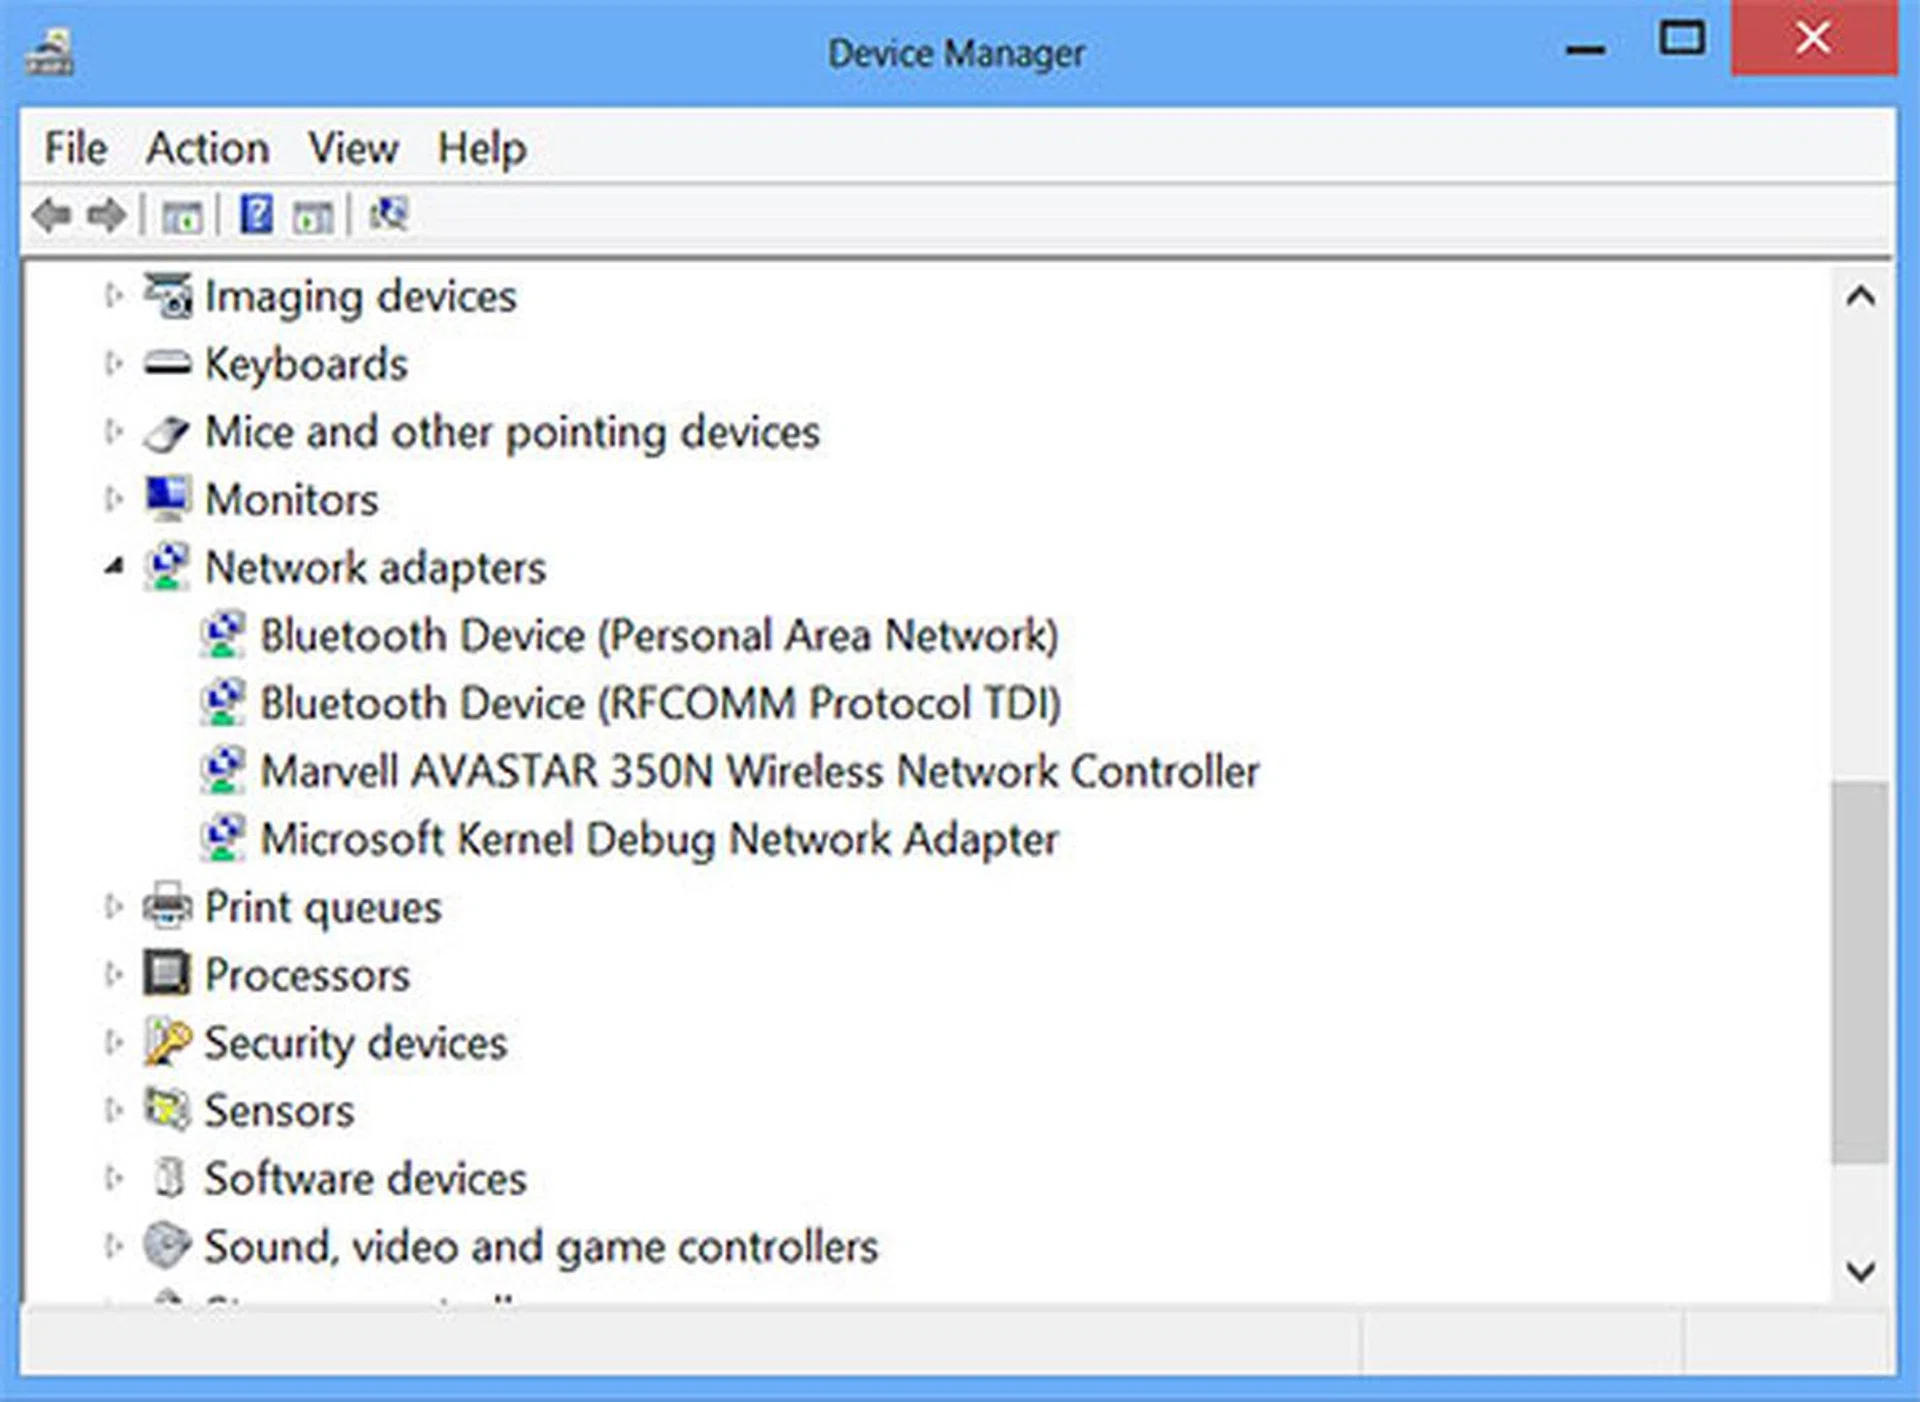Click the Forward navigation arrow
This screenshot has height=1402, width=1920.
pyautogui.click(x=106, y=213)
